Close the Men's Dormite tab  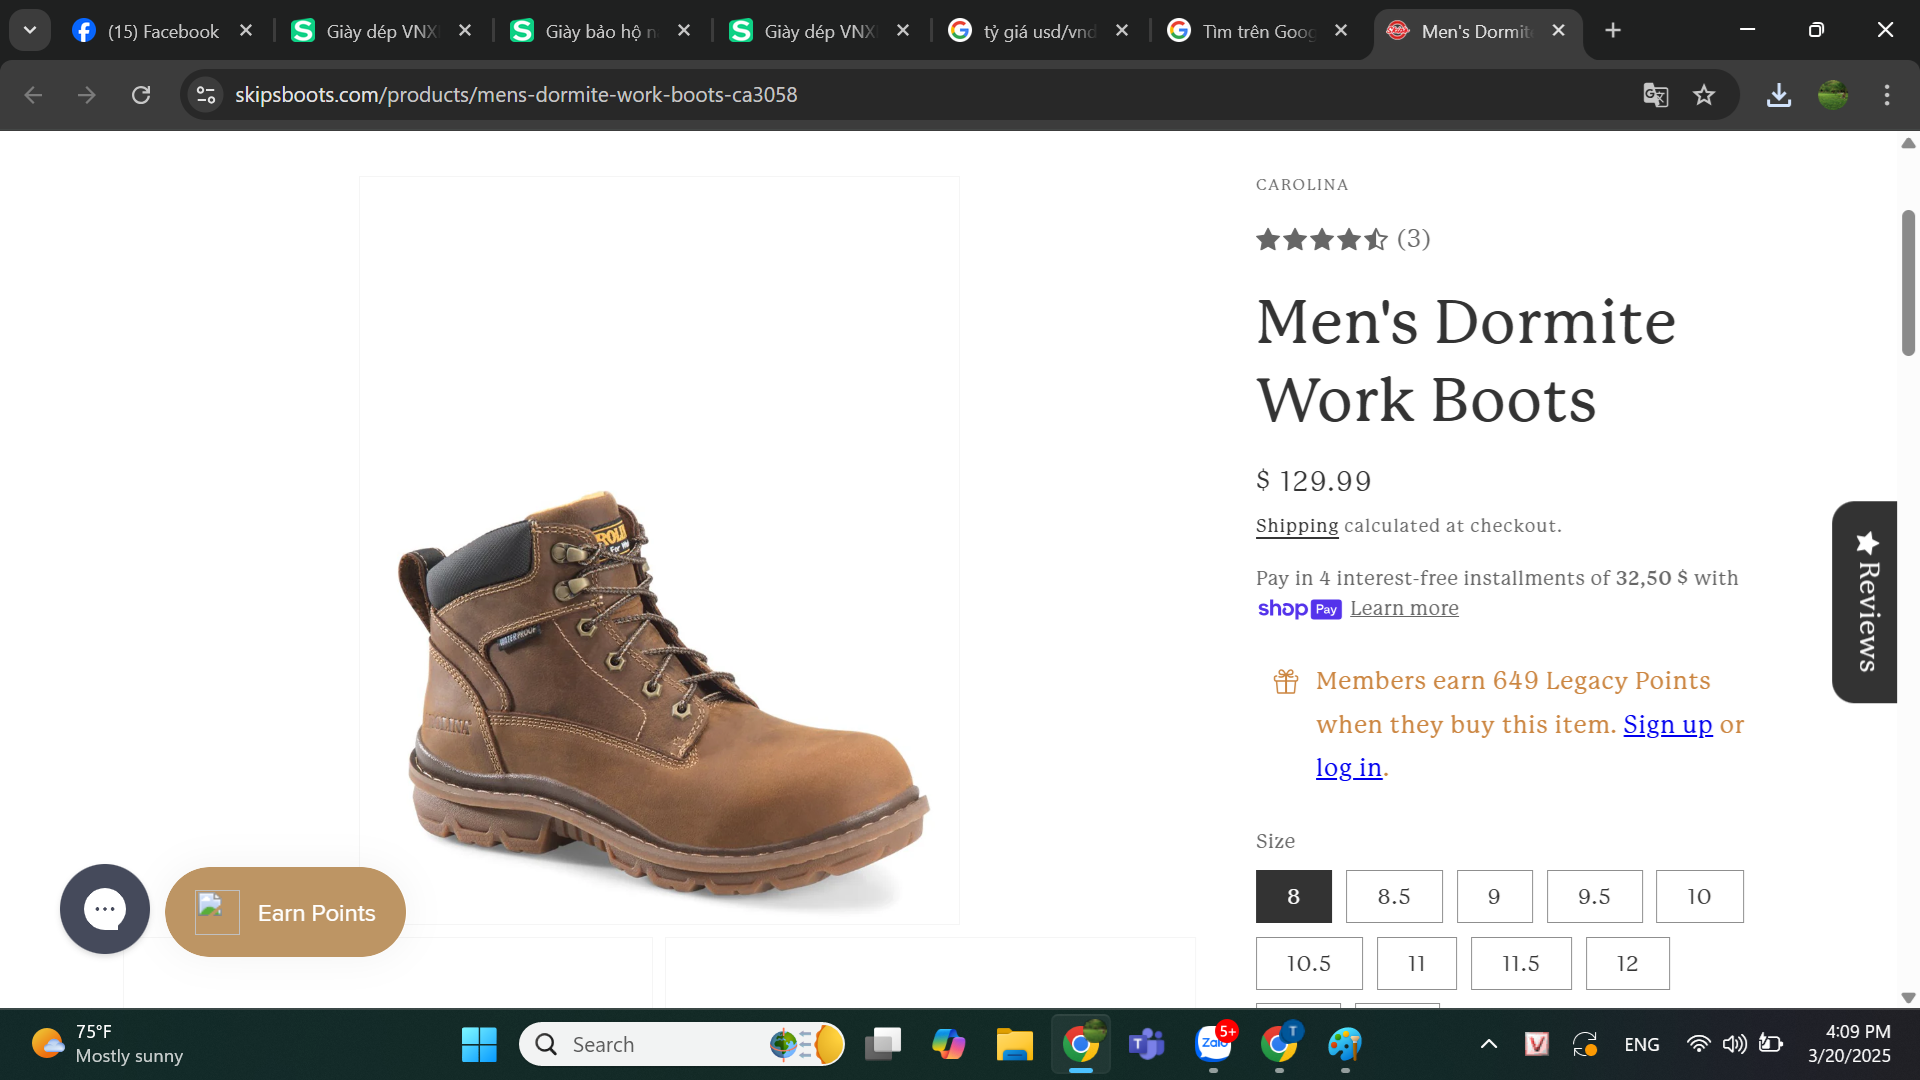(x=1558, y=31)
